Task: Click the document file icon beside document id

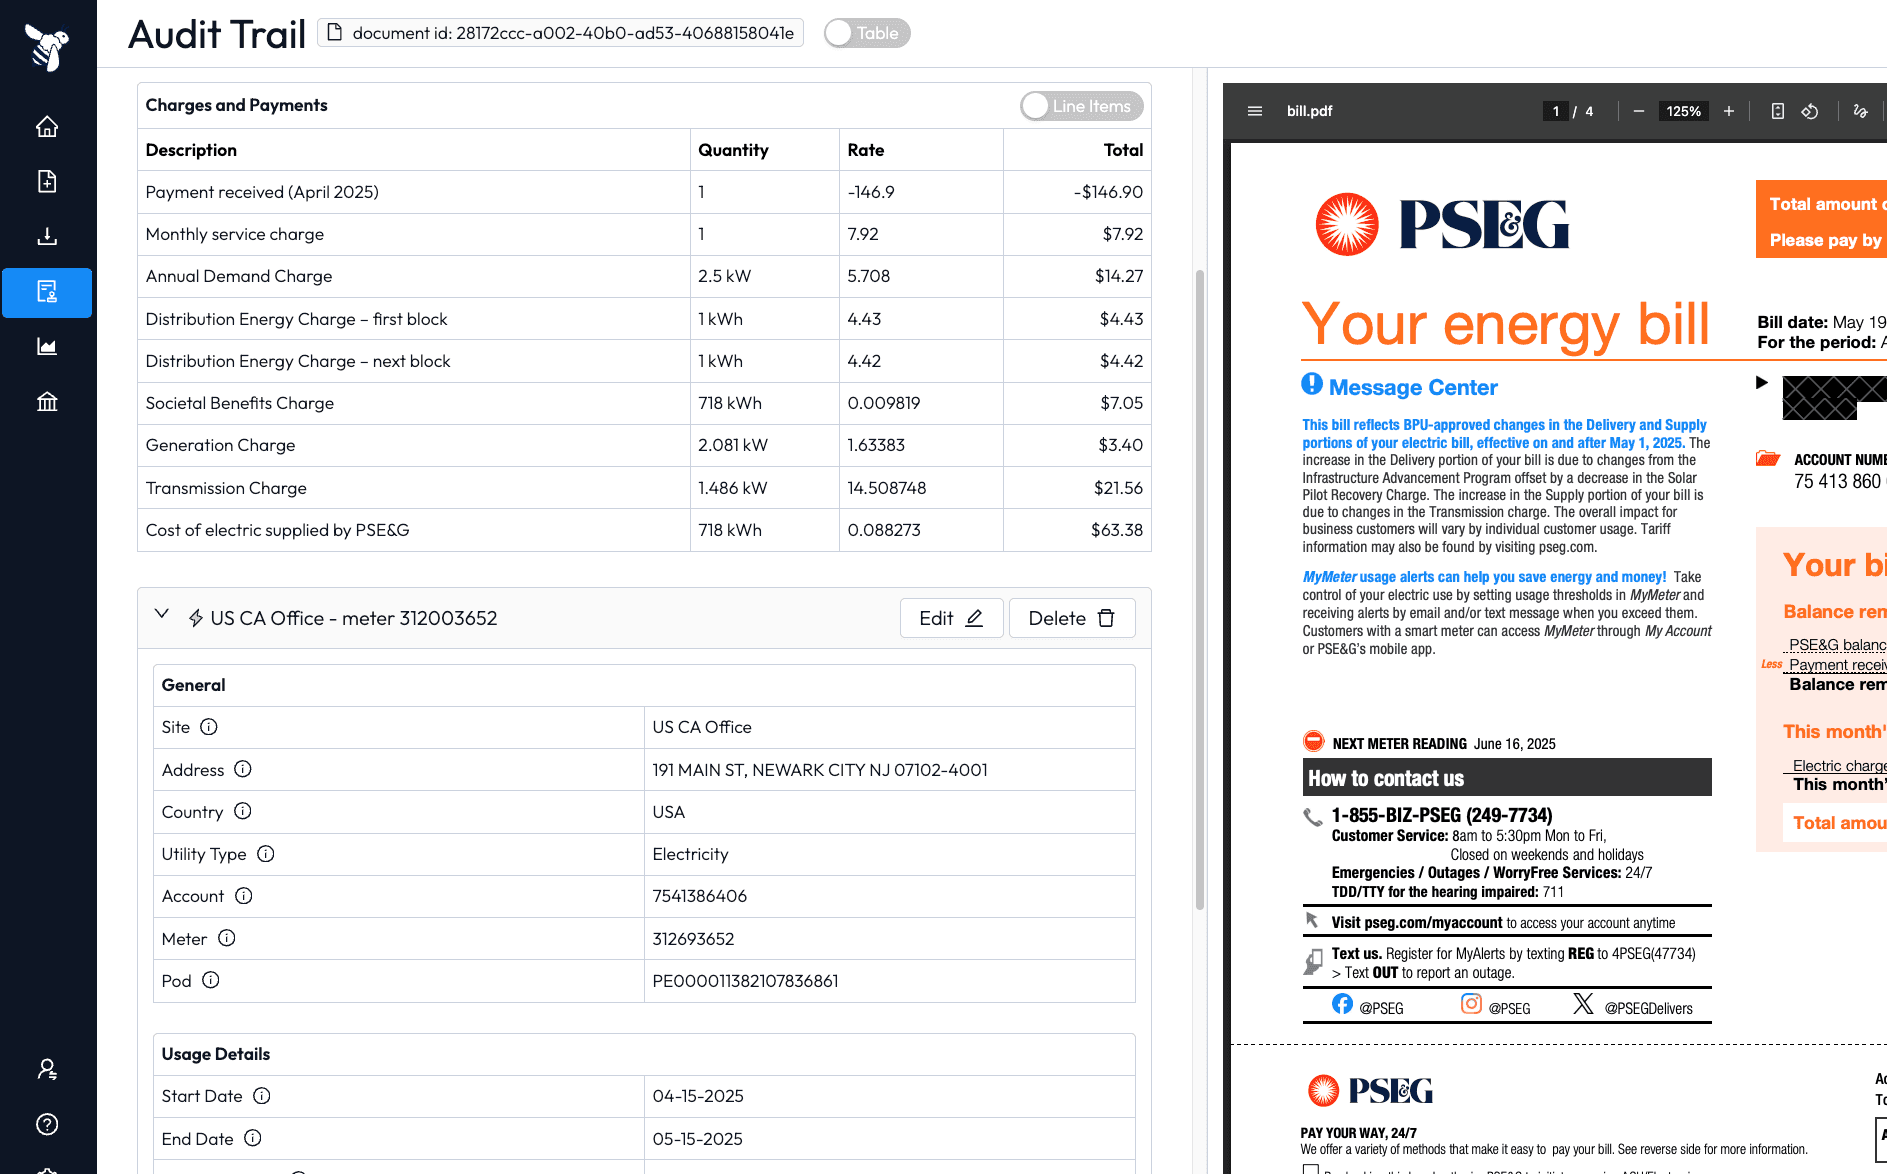Action: [x=335, y=33]
